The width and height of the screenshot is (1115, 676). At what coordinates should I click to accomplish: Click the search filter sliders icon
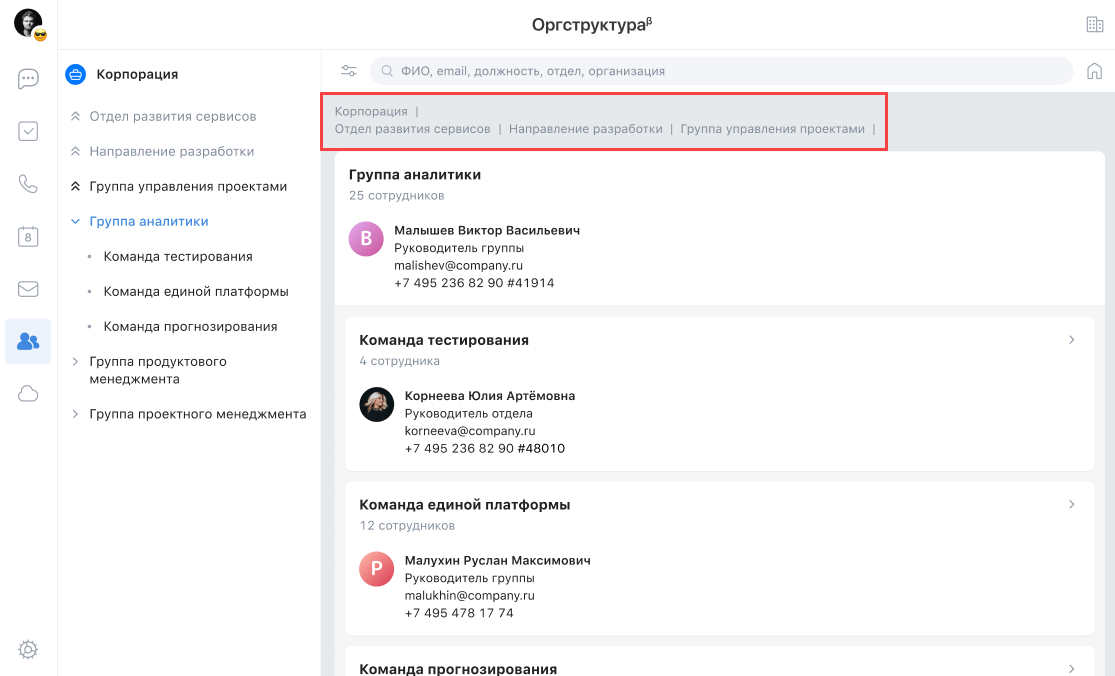[348, 71]
